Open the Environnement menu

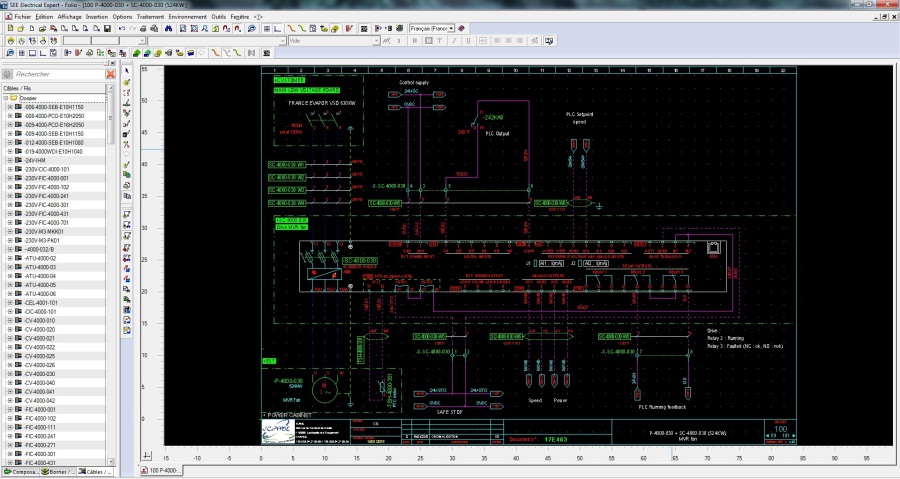pyautogui.click(x=188, y=17)
